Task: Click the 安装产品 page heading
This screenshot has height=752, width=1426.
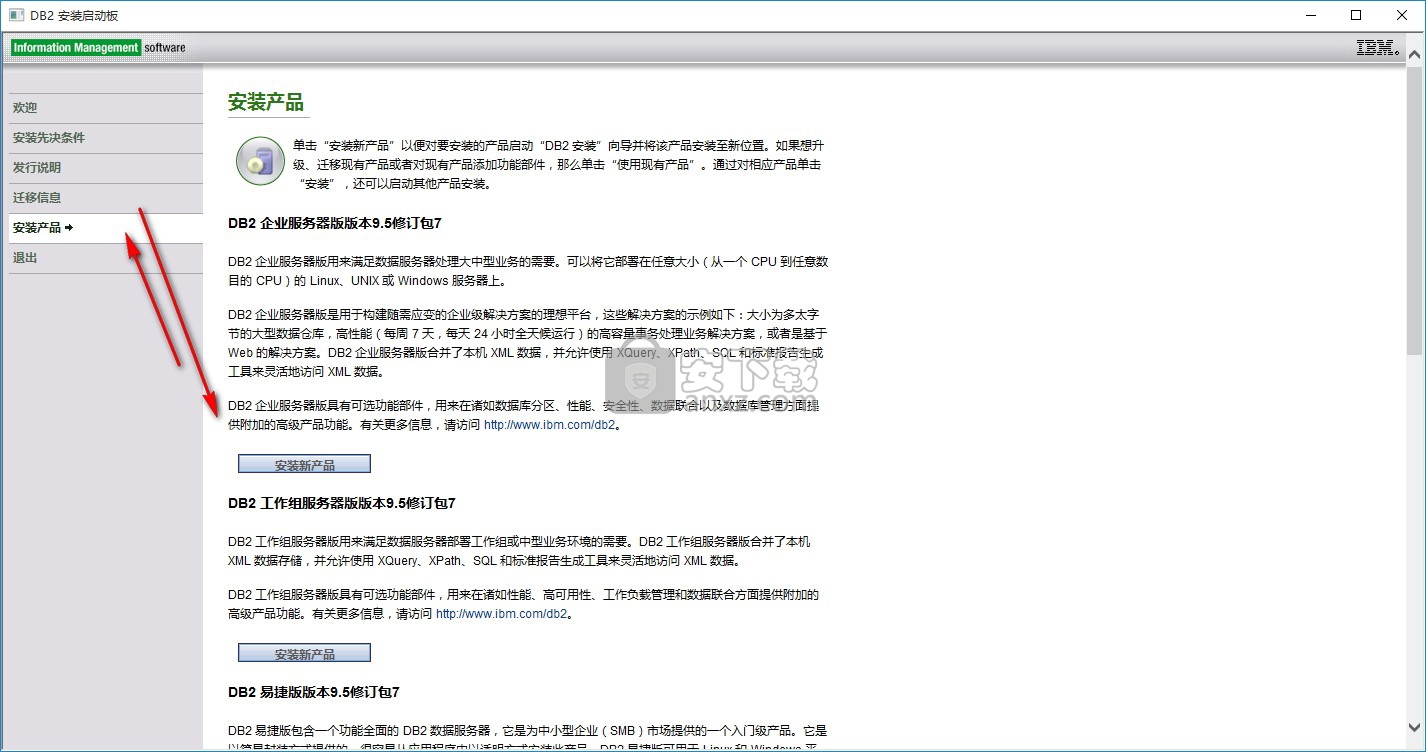Action: point(266,102)
